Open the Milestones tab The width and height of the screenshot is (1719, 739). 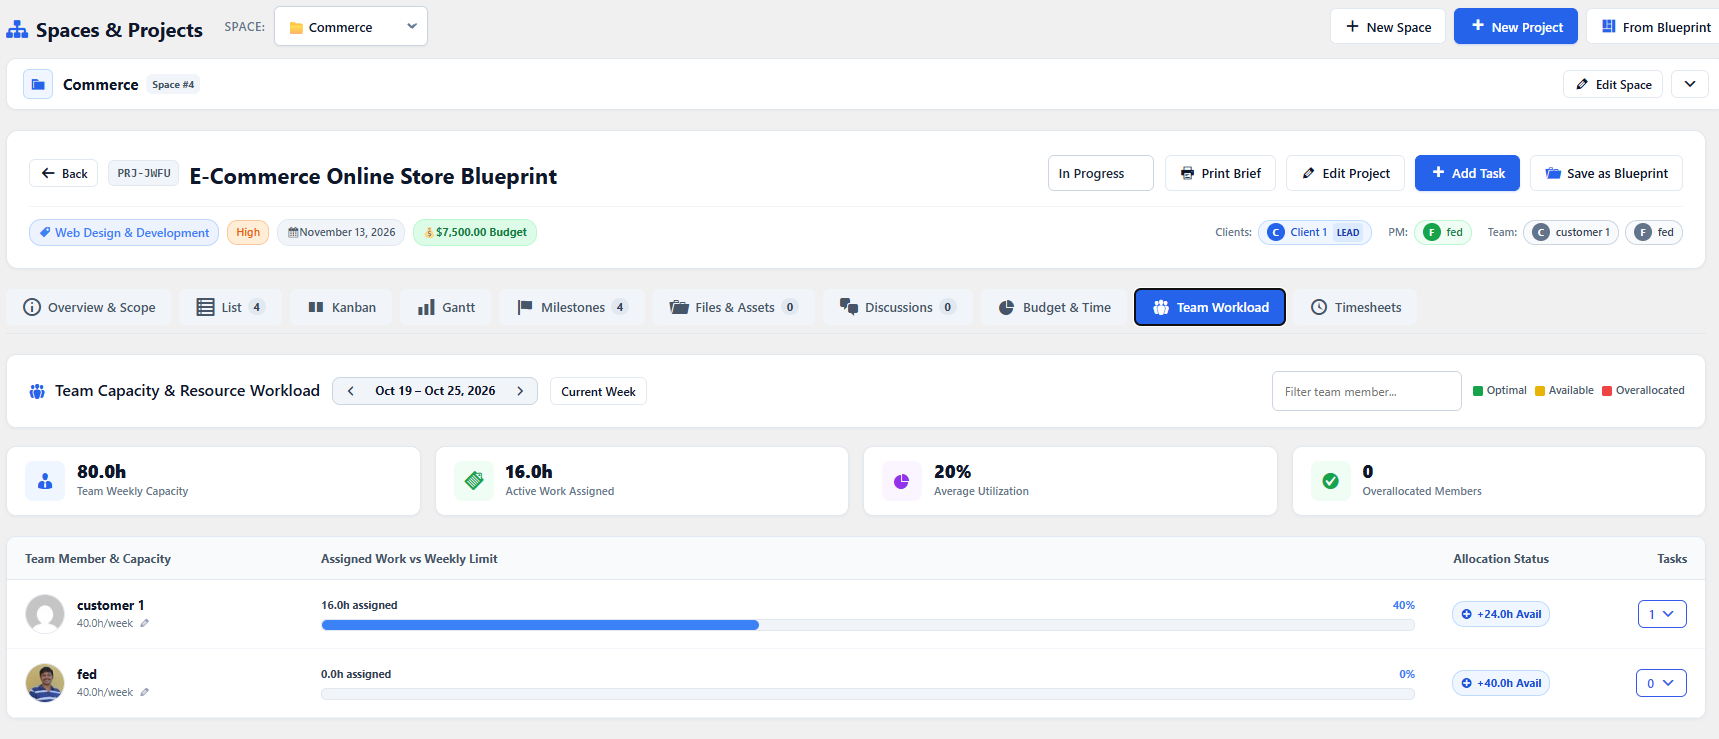pyautogui.click(x=572, y=307)
